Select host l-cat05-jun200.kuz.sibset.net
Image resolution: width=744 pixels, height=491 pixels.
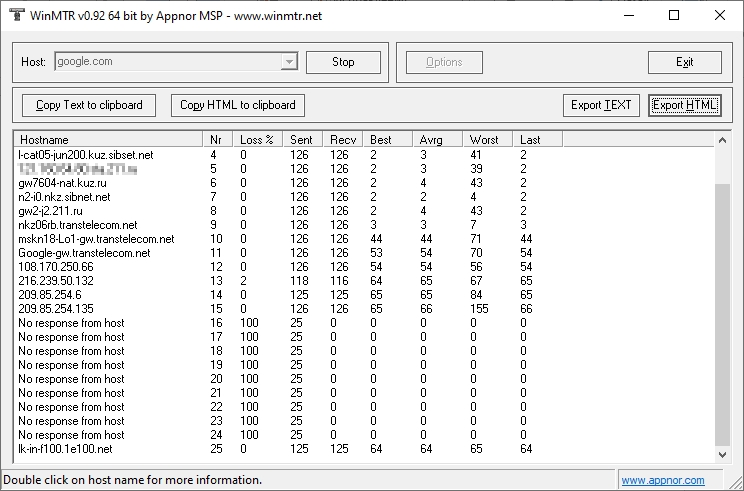[86, 155]
